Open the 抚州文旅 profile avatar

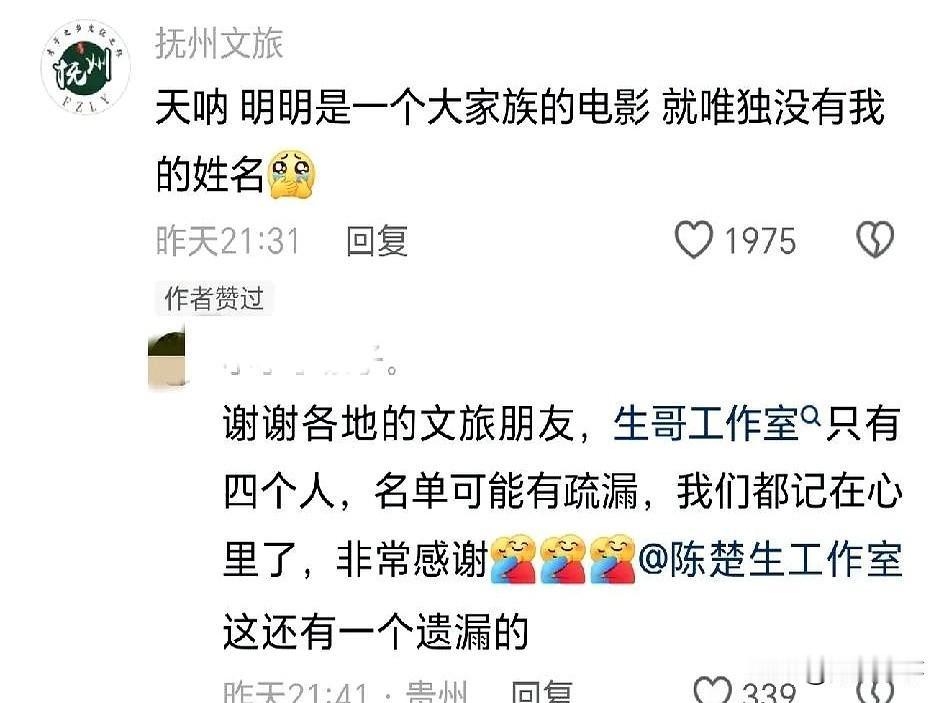85,66
